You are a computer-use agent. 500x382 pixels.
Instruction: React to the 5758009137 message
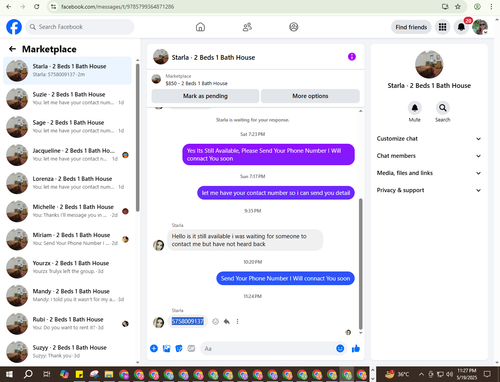tap(216, 322)
